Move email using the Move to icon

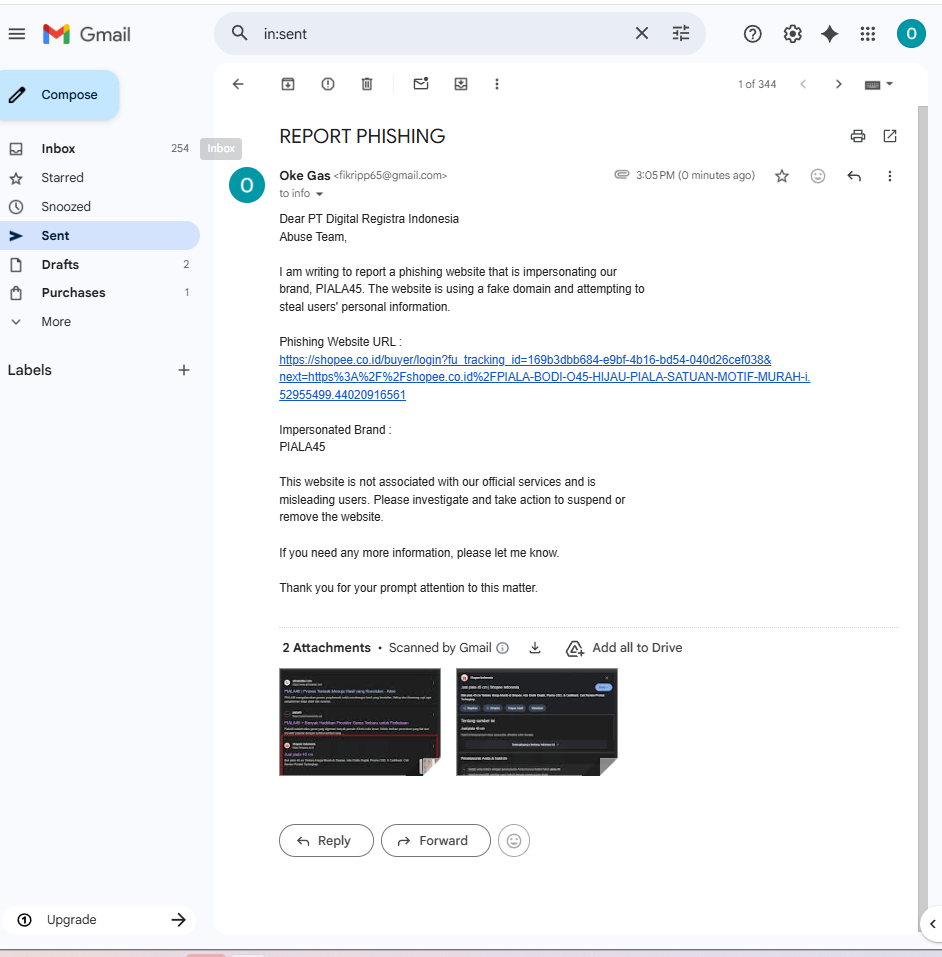(x=461, y=84)
